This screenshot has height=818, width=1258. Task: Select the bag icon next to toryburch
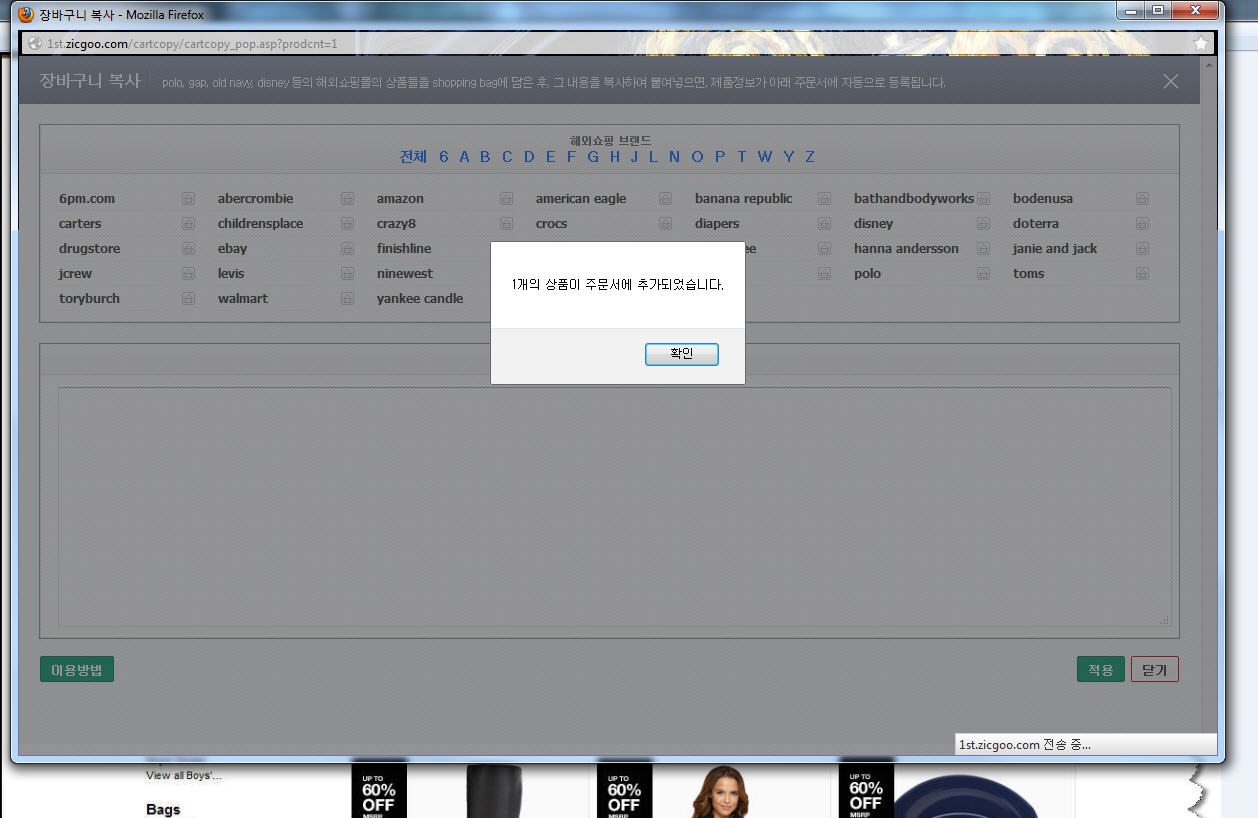pyautogui.click(x=188, y=298)
